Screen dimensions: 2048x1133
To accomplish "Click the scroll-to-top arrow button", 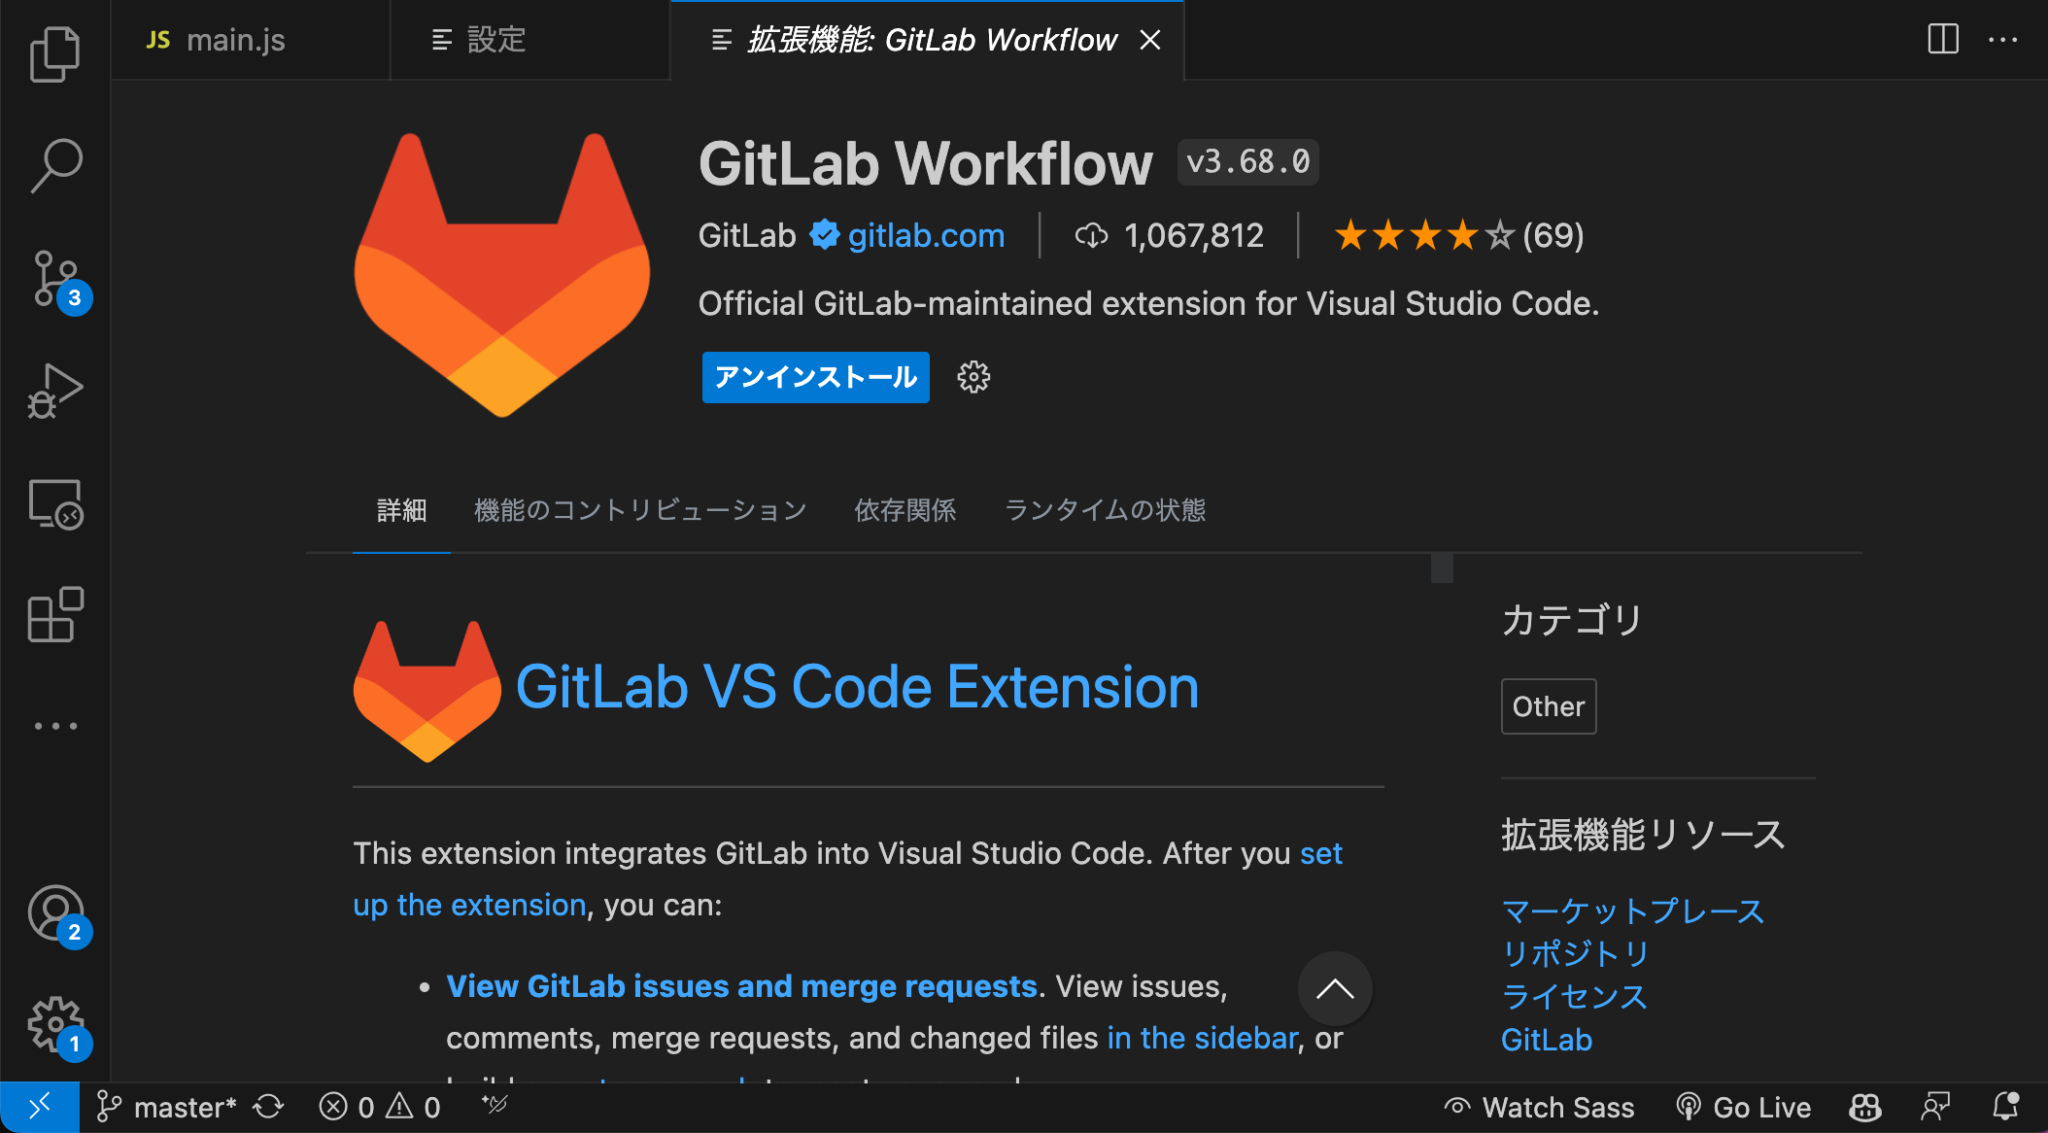I will tap(1334, 989).
